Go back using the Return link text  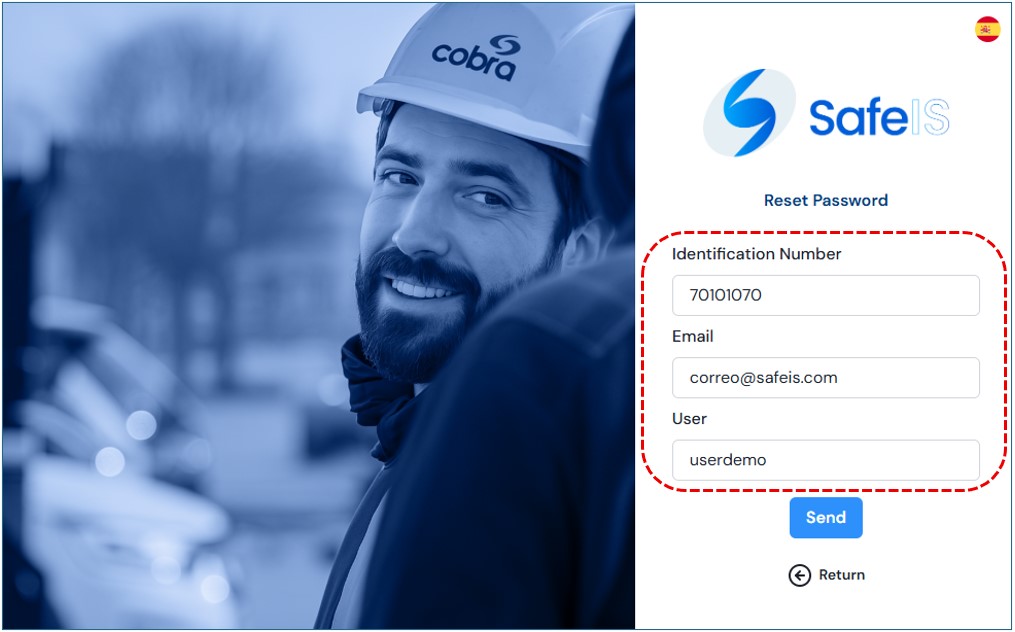(842, 575)
